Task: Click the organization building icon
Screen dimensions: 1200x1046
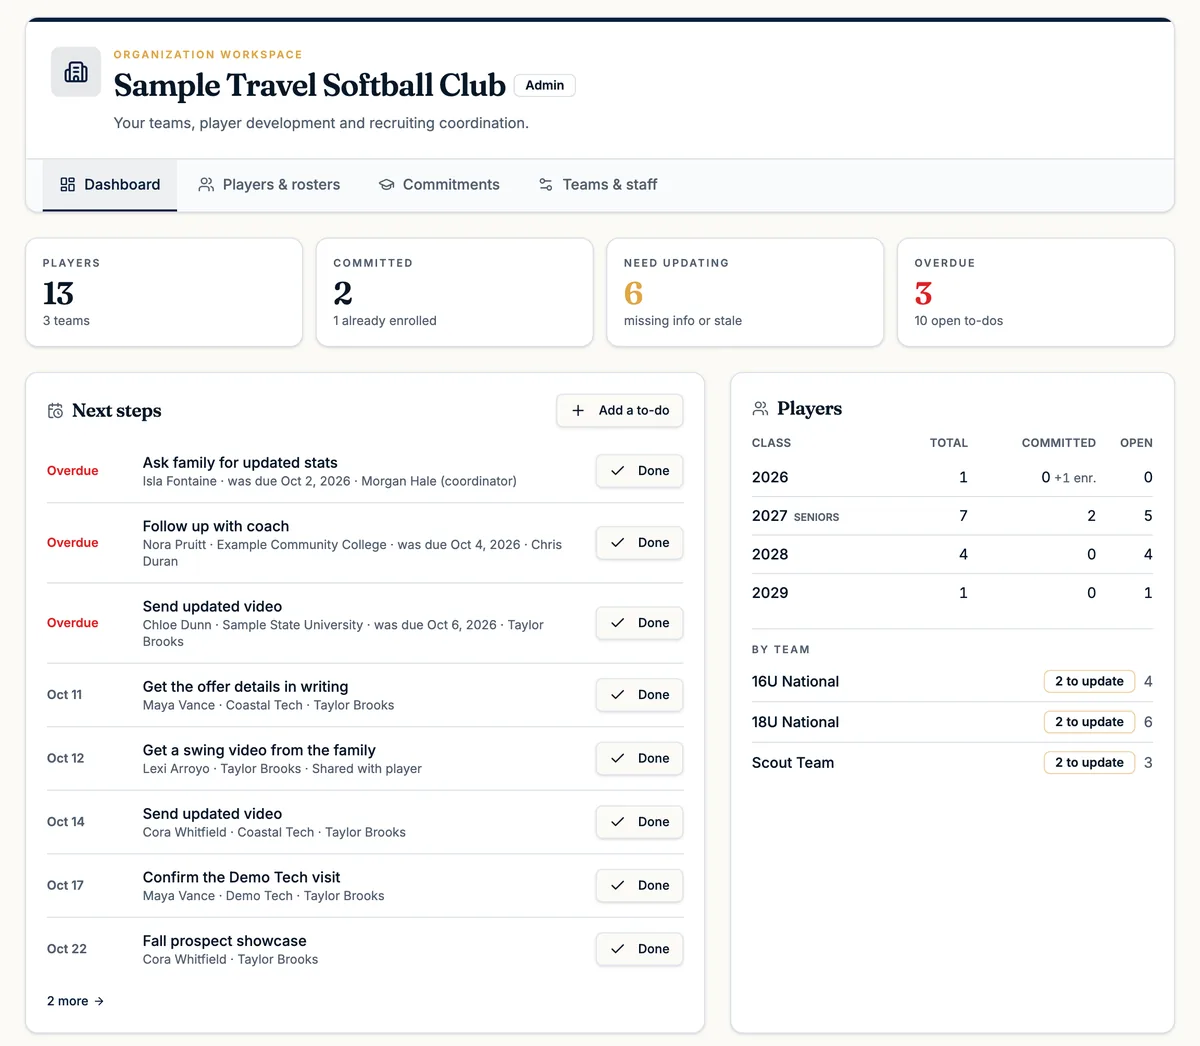Action: click(76, 72)
